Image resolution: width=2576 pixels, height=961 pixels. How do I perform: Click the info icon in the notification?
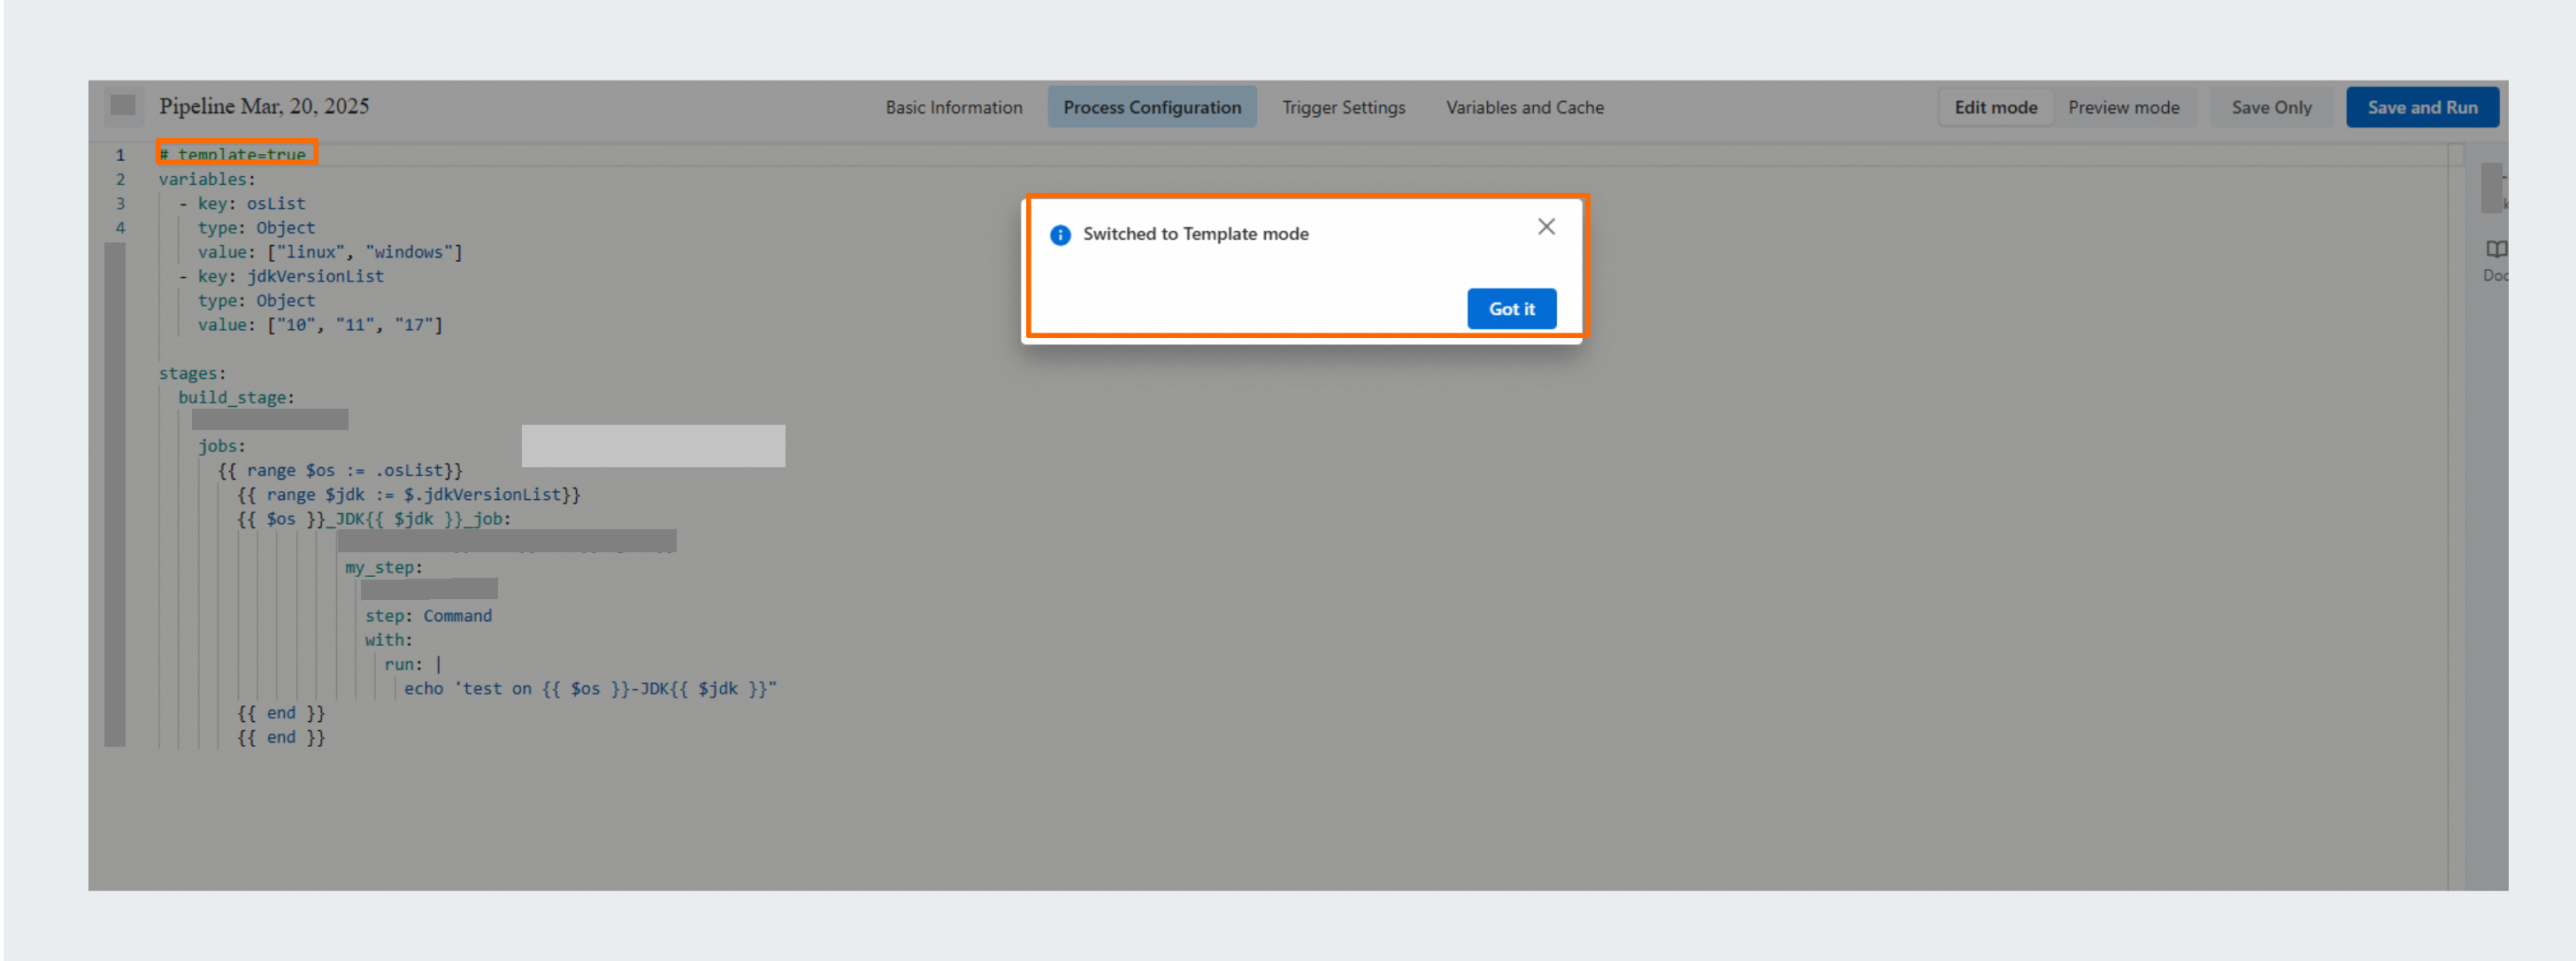[1059, 234]
